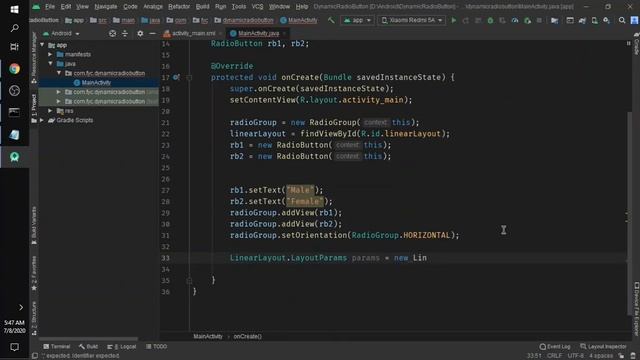Open the Build Variants side panel

(x=34, y=225)
